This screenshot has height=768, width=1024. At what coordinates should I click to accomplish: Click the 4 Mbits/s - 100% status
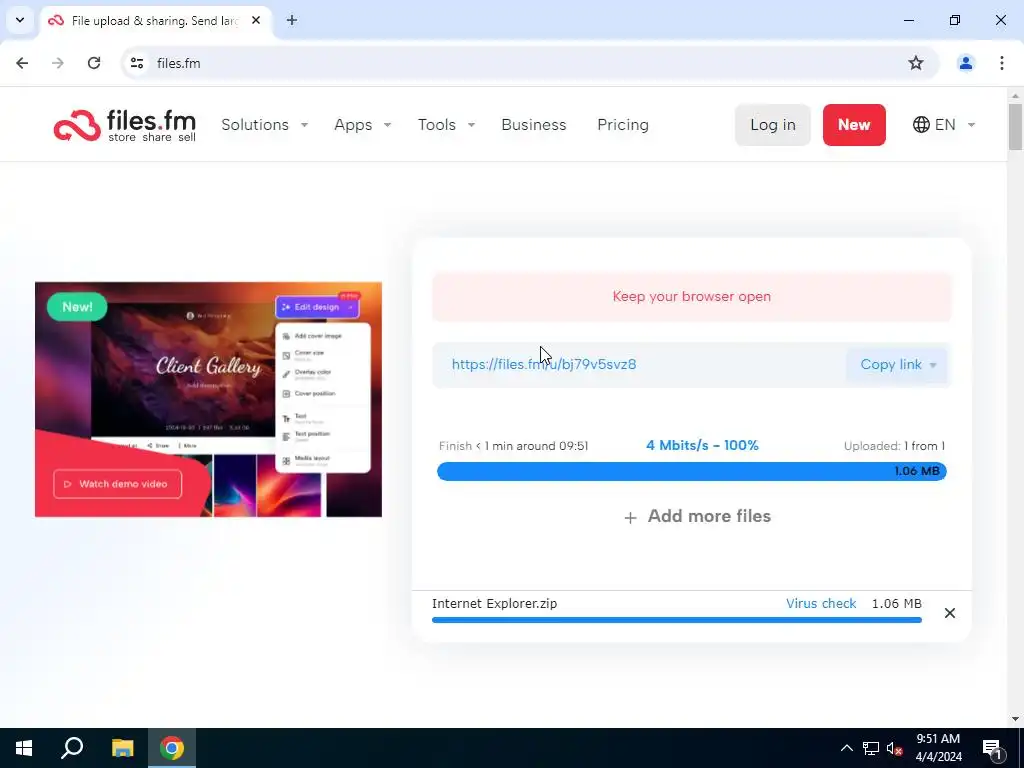702,445
